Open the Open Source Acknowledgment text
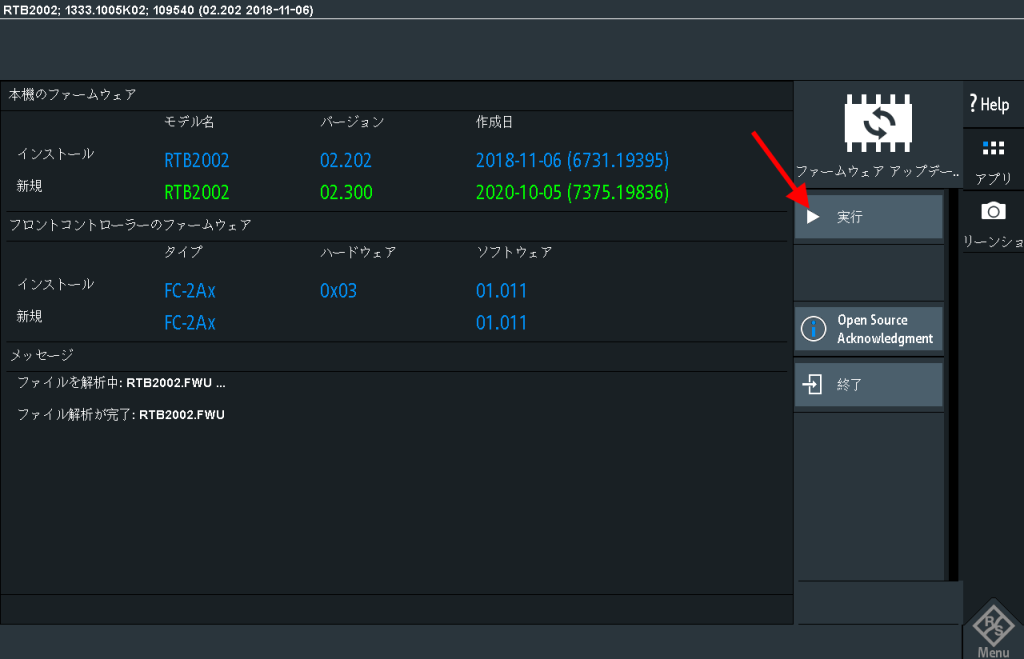This screenshot has height=659, width=1024. (884, 329)
